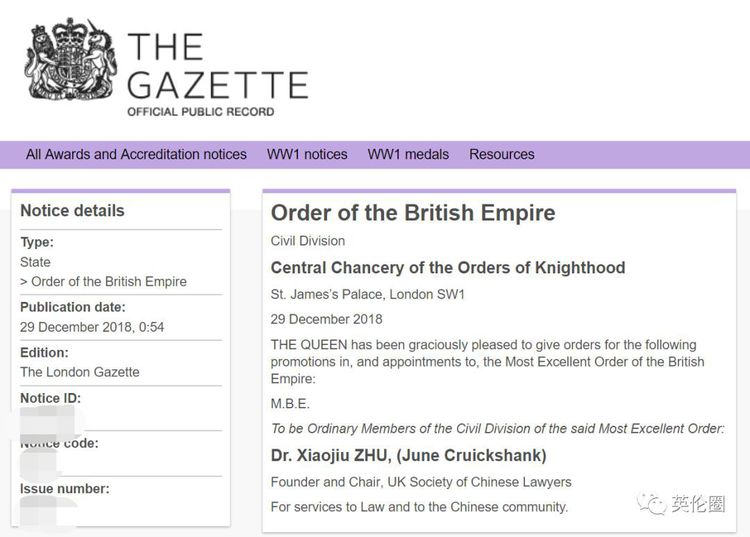Click The London Gazette edition text
Image resolution: width=750 pixels, height=537 pixels.
pos(80,372)
